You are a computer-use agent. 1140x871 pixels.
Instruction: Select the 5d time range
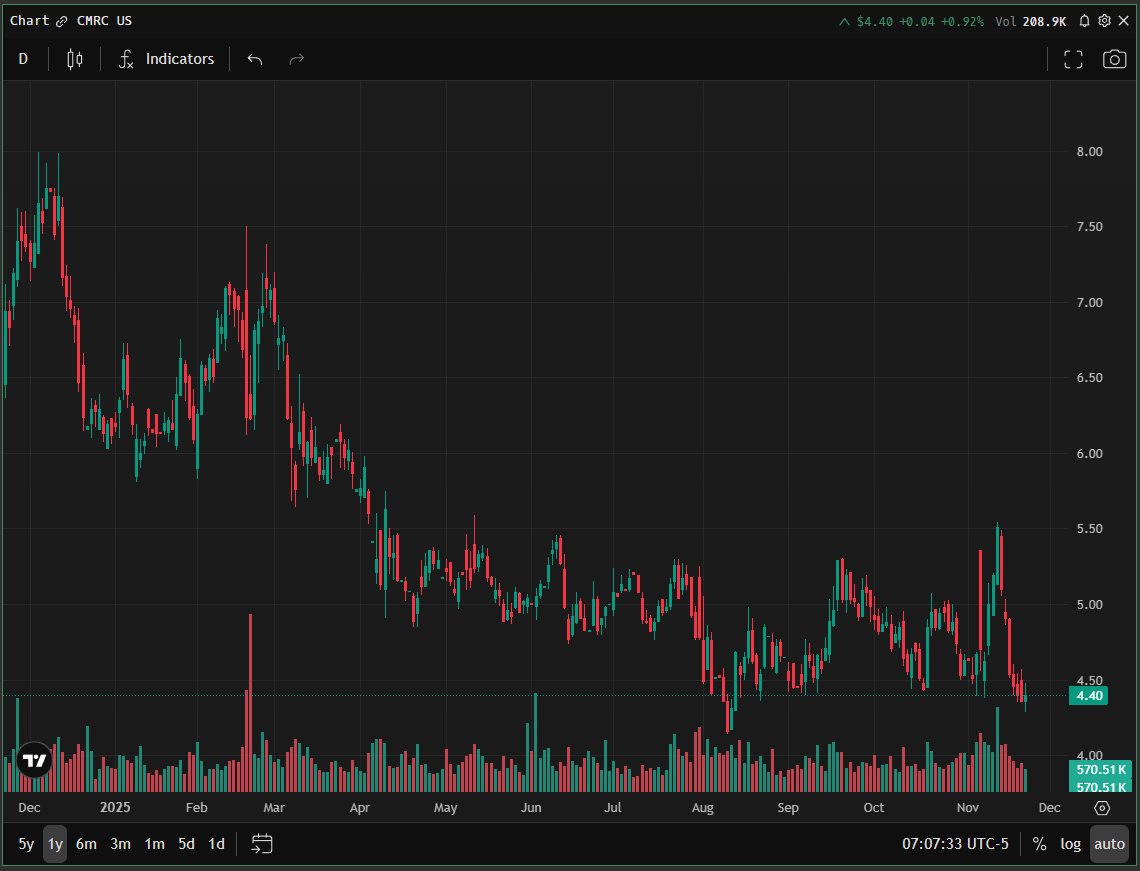186,843
